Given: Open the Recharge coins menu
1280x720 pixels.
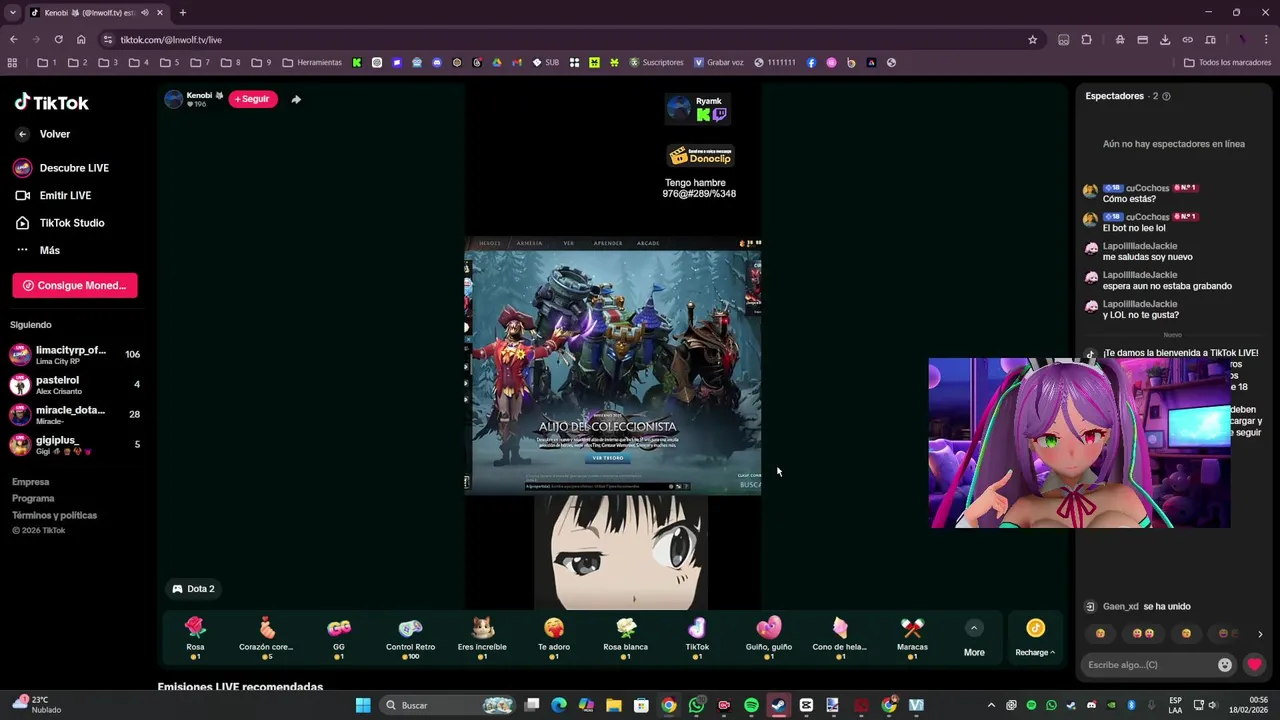Looking at the screenshot, I should [x=1035, y=637].
